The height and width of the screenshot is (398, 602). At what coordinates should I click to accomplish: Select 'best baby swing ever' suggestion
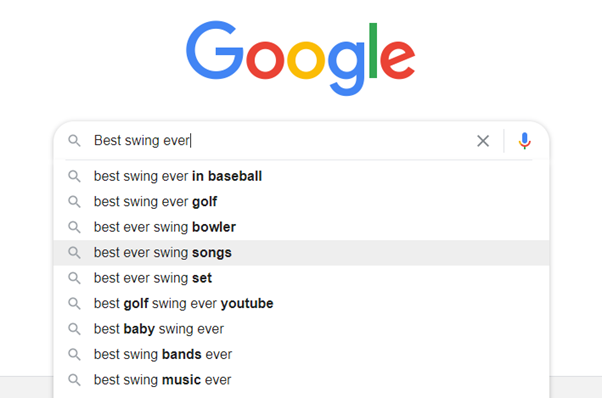pos(301,329)
